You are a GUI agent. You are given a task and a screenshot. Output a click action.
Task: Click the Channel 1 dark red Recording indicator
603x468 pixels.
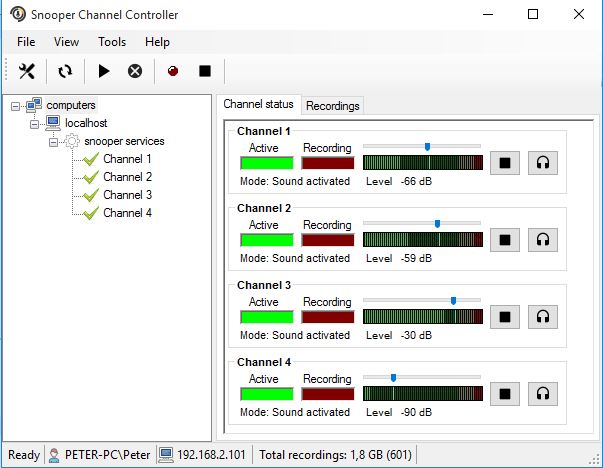tap(328, 163)
